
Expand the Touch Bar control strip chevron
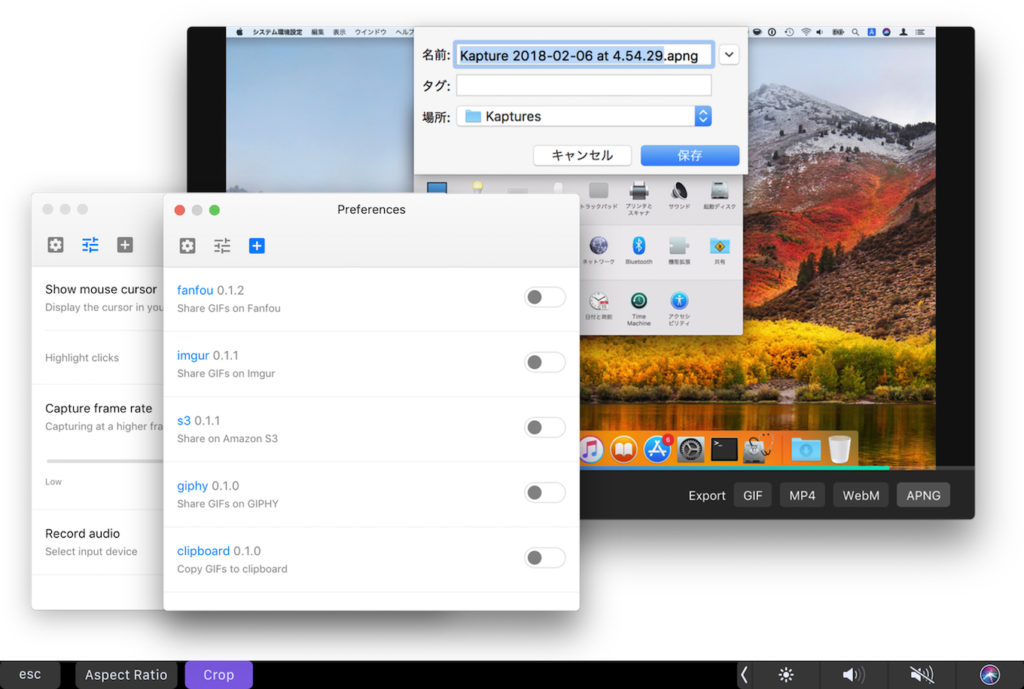click(744, 675)
